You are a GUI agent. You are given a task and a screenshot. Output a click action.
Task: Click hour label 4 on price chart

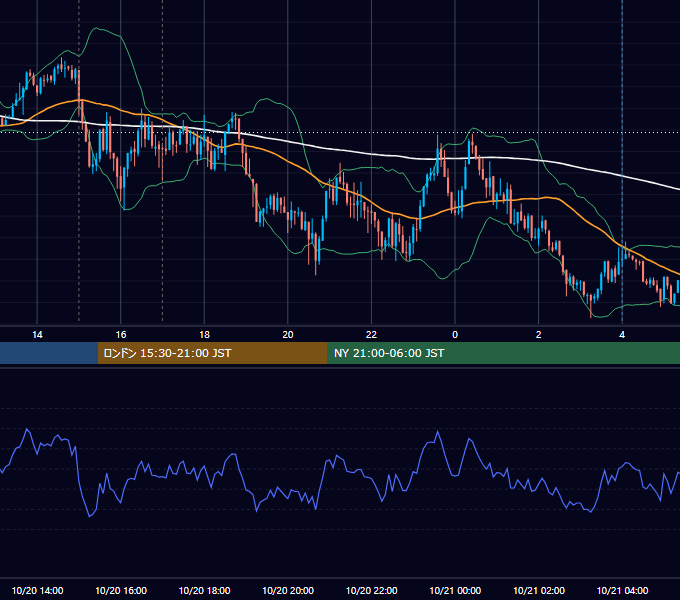coord(622,335)
